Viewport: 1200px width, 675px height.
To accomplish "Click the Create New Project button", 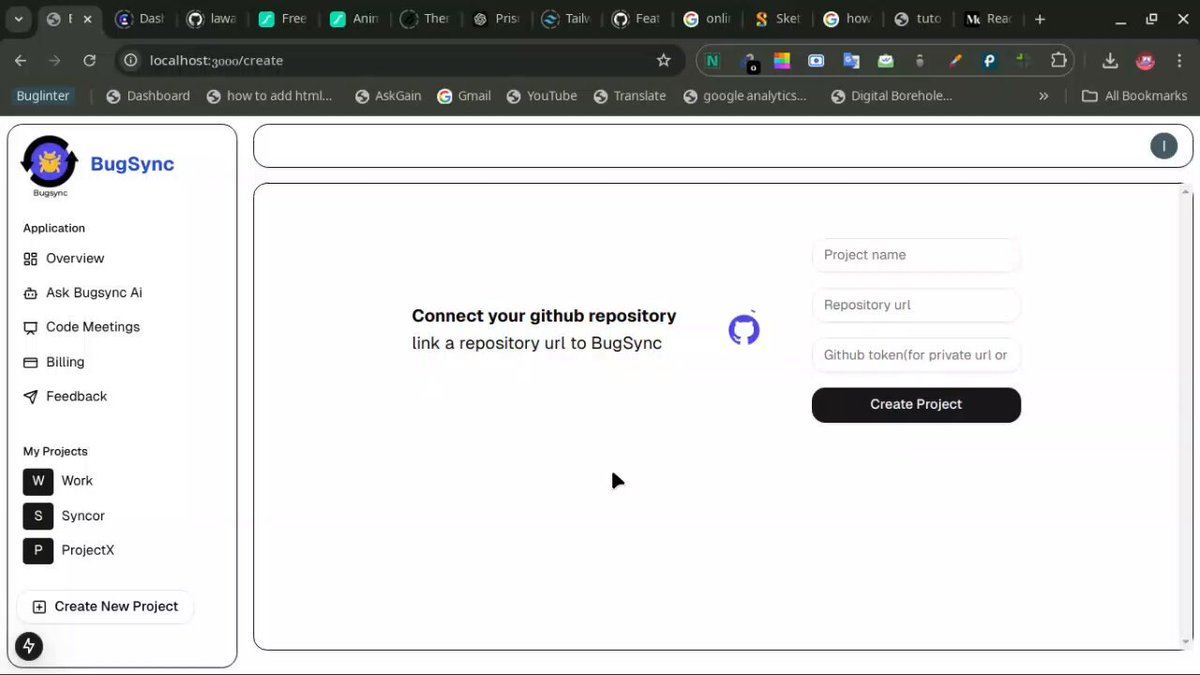I will 105,606.
